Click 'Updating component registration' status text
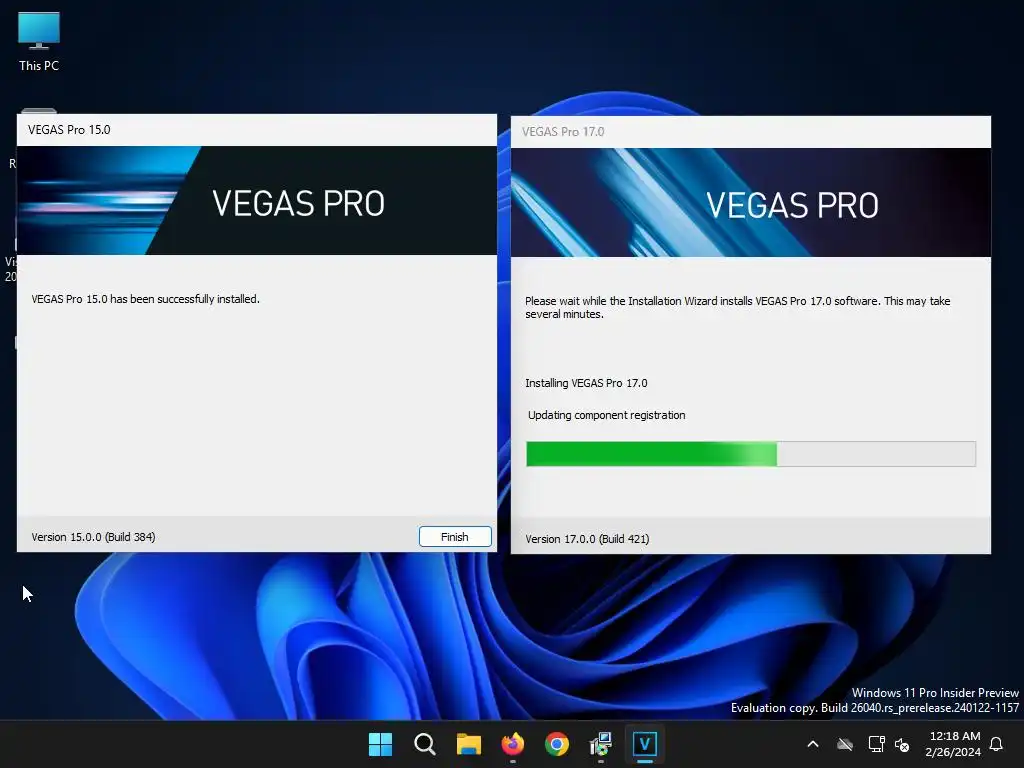The image size is (1024, 768). click(x=607, y=415)
